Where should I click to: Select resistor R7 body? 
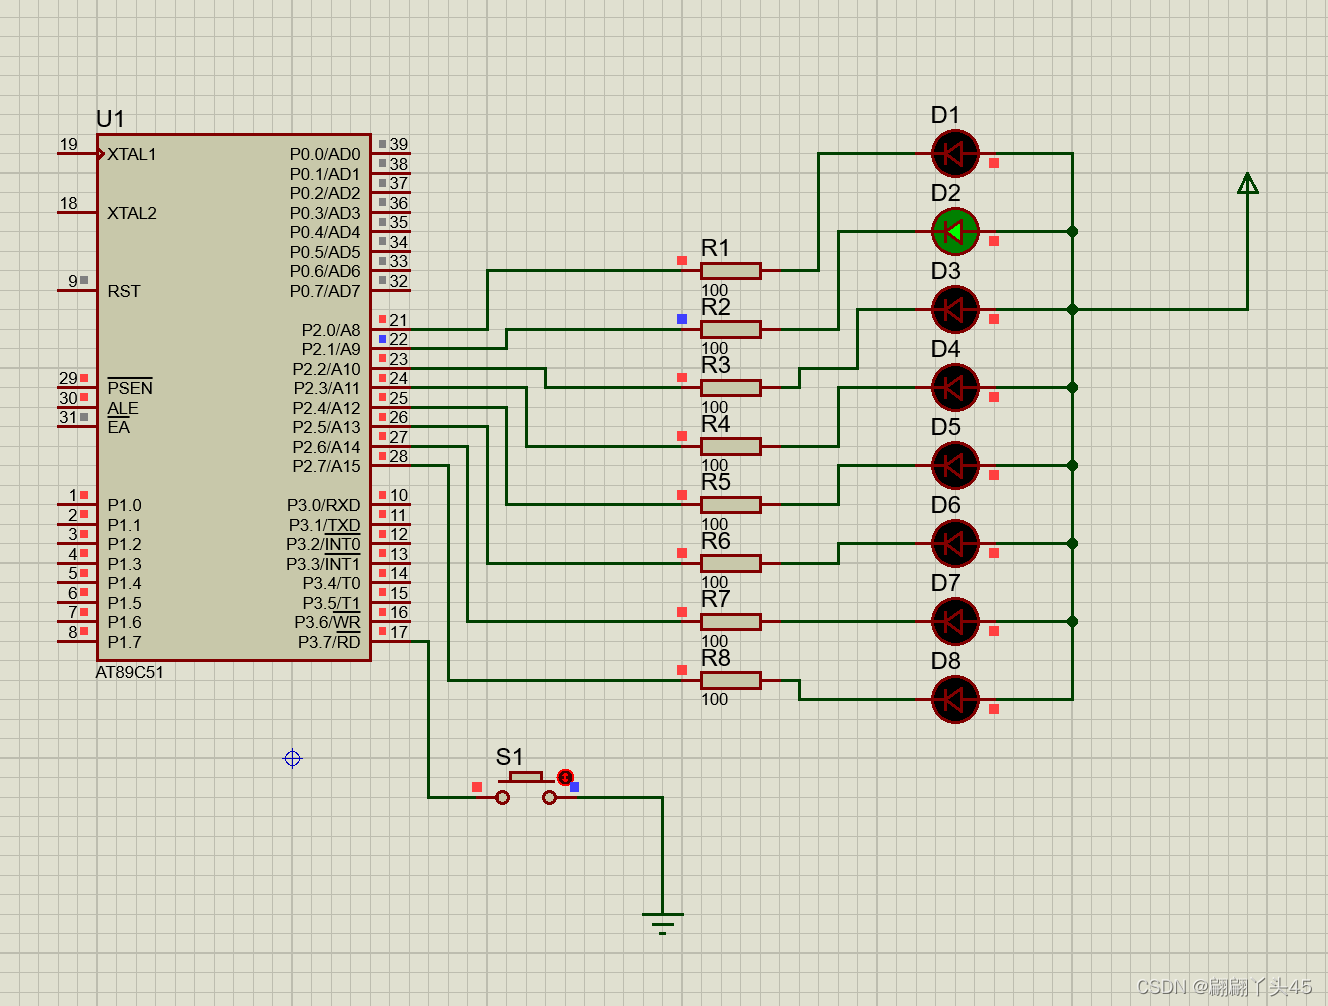pyautogui.click(x=731, y=622)
